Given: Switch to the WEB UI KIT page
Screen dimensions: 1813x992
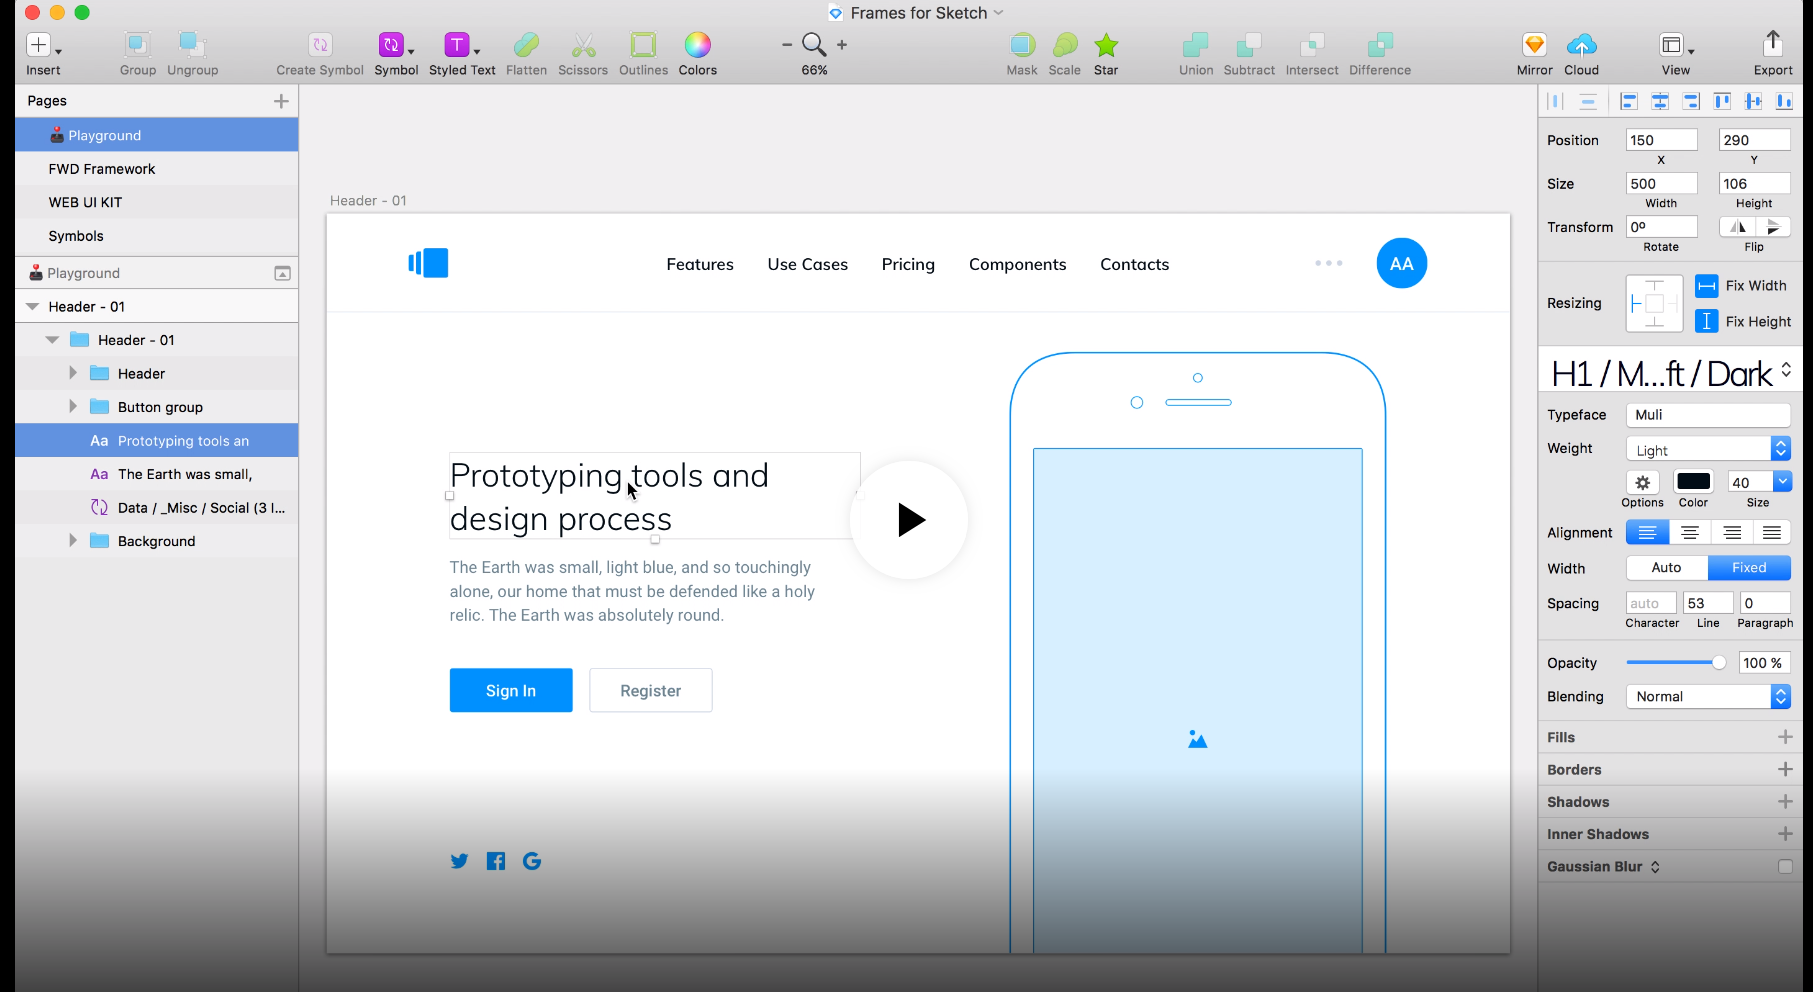Looking at the screenshot, I should (156, 202).
